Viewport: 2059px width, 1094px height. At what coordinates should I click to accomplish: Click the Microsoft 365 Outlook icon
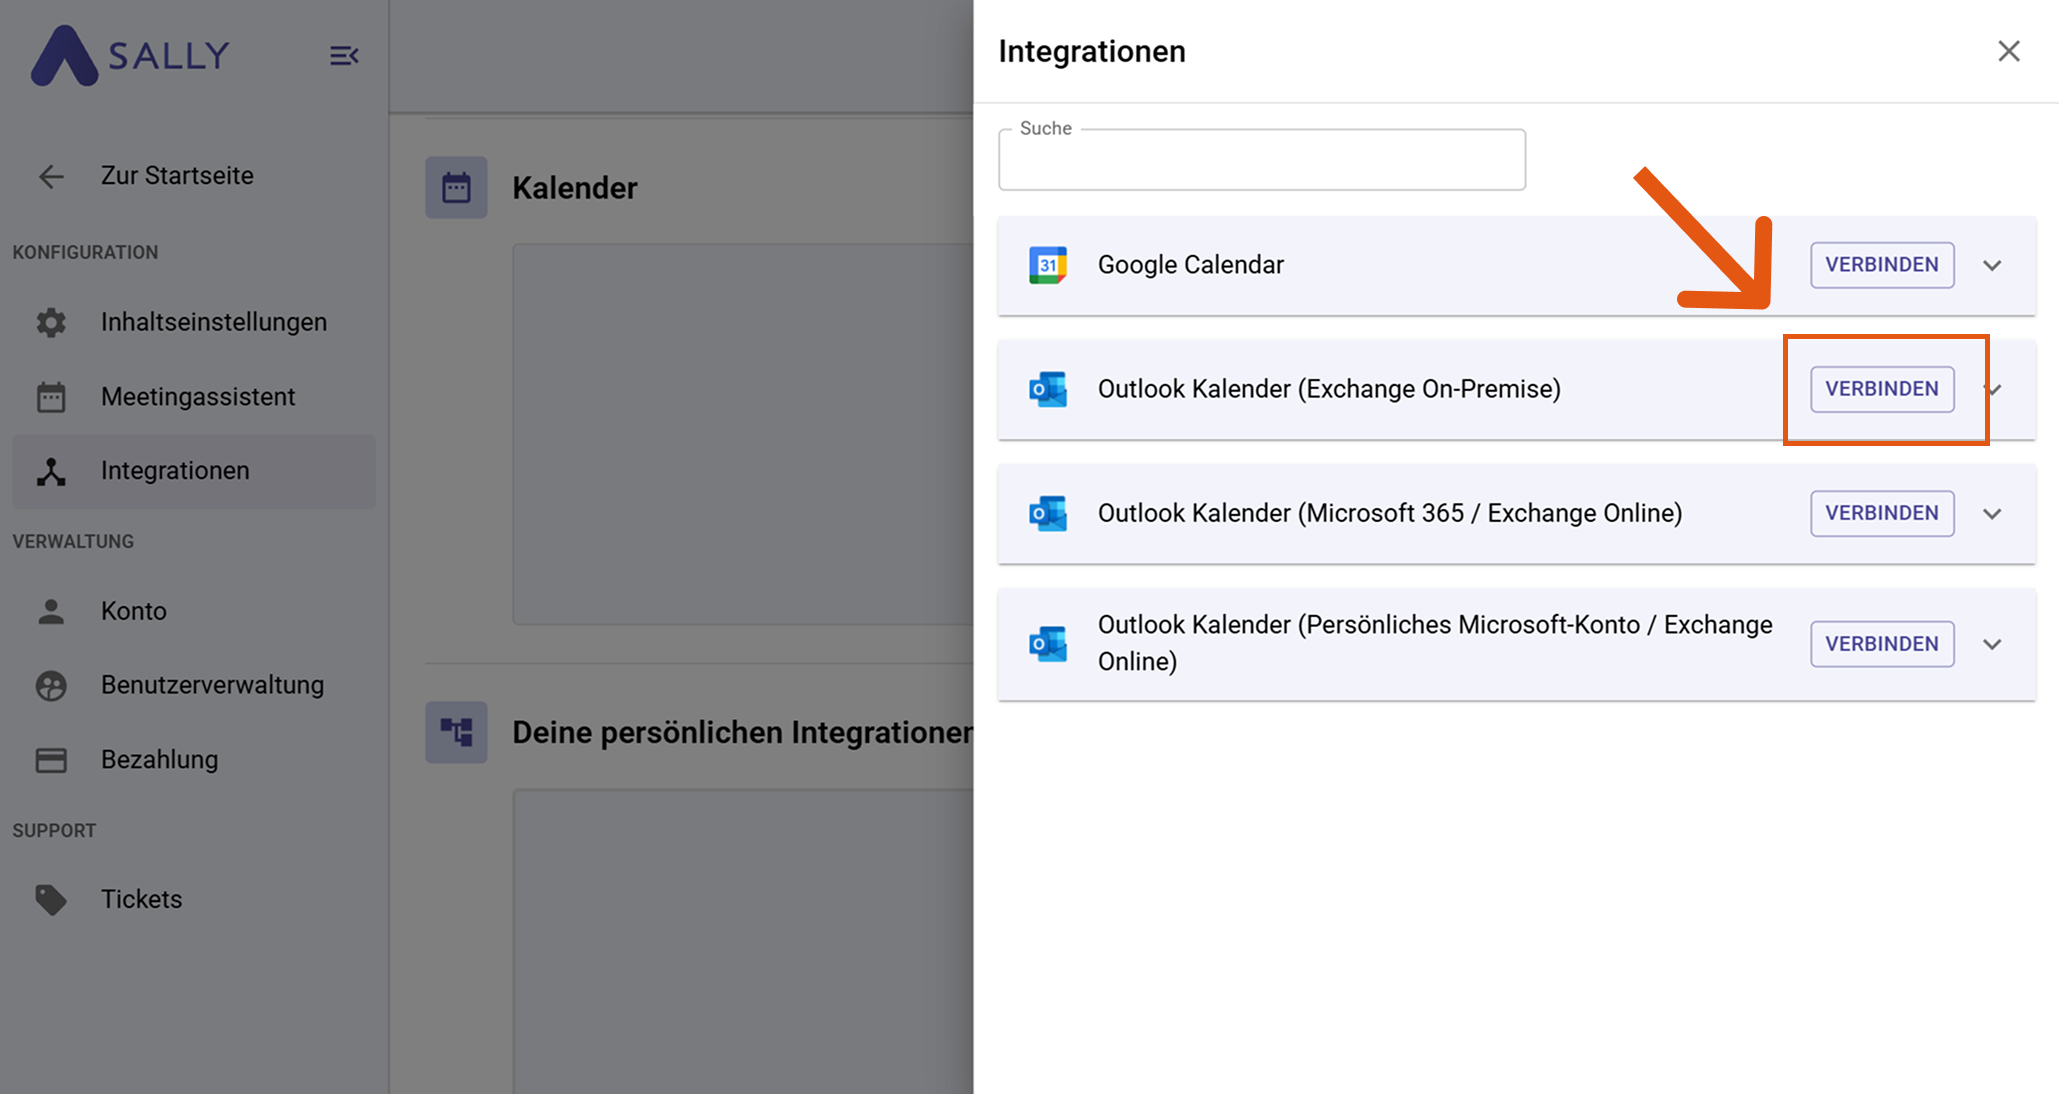[x=1048, y=513]
